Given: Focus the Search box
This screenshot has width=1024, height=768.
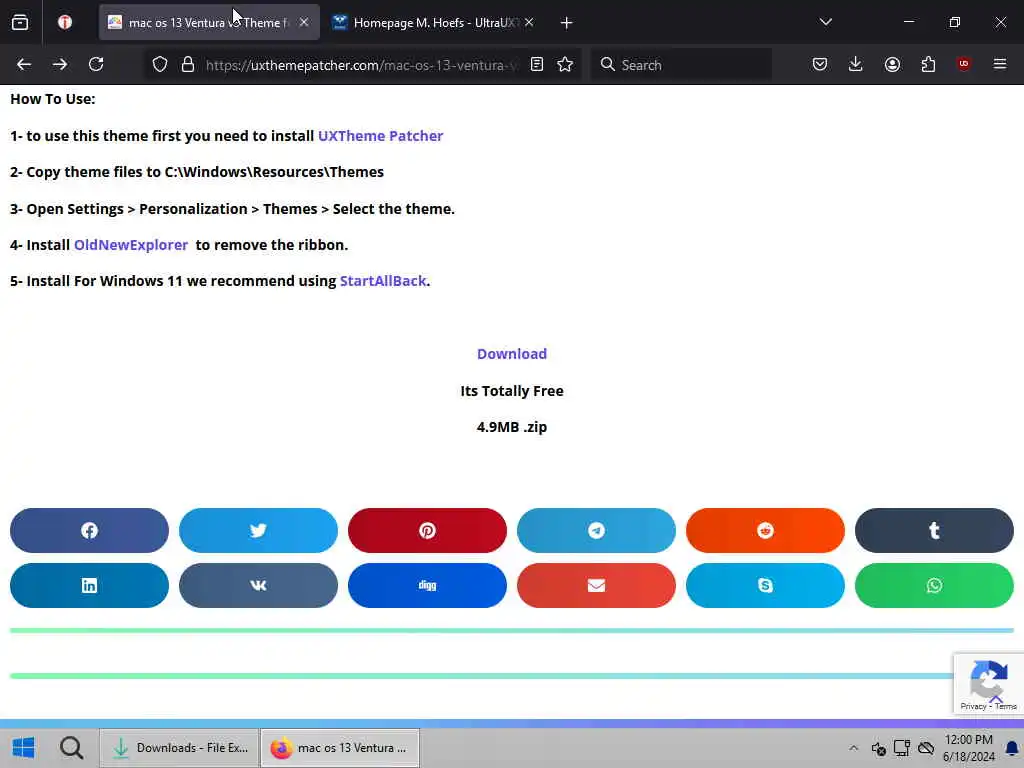Looking at the screenshot, I should click(x=681, y=65).
